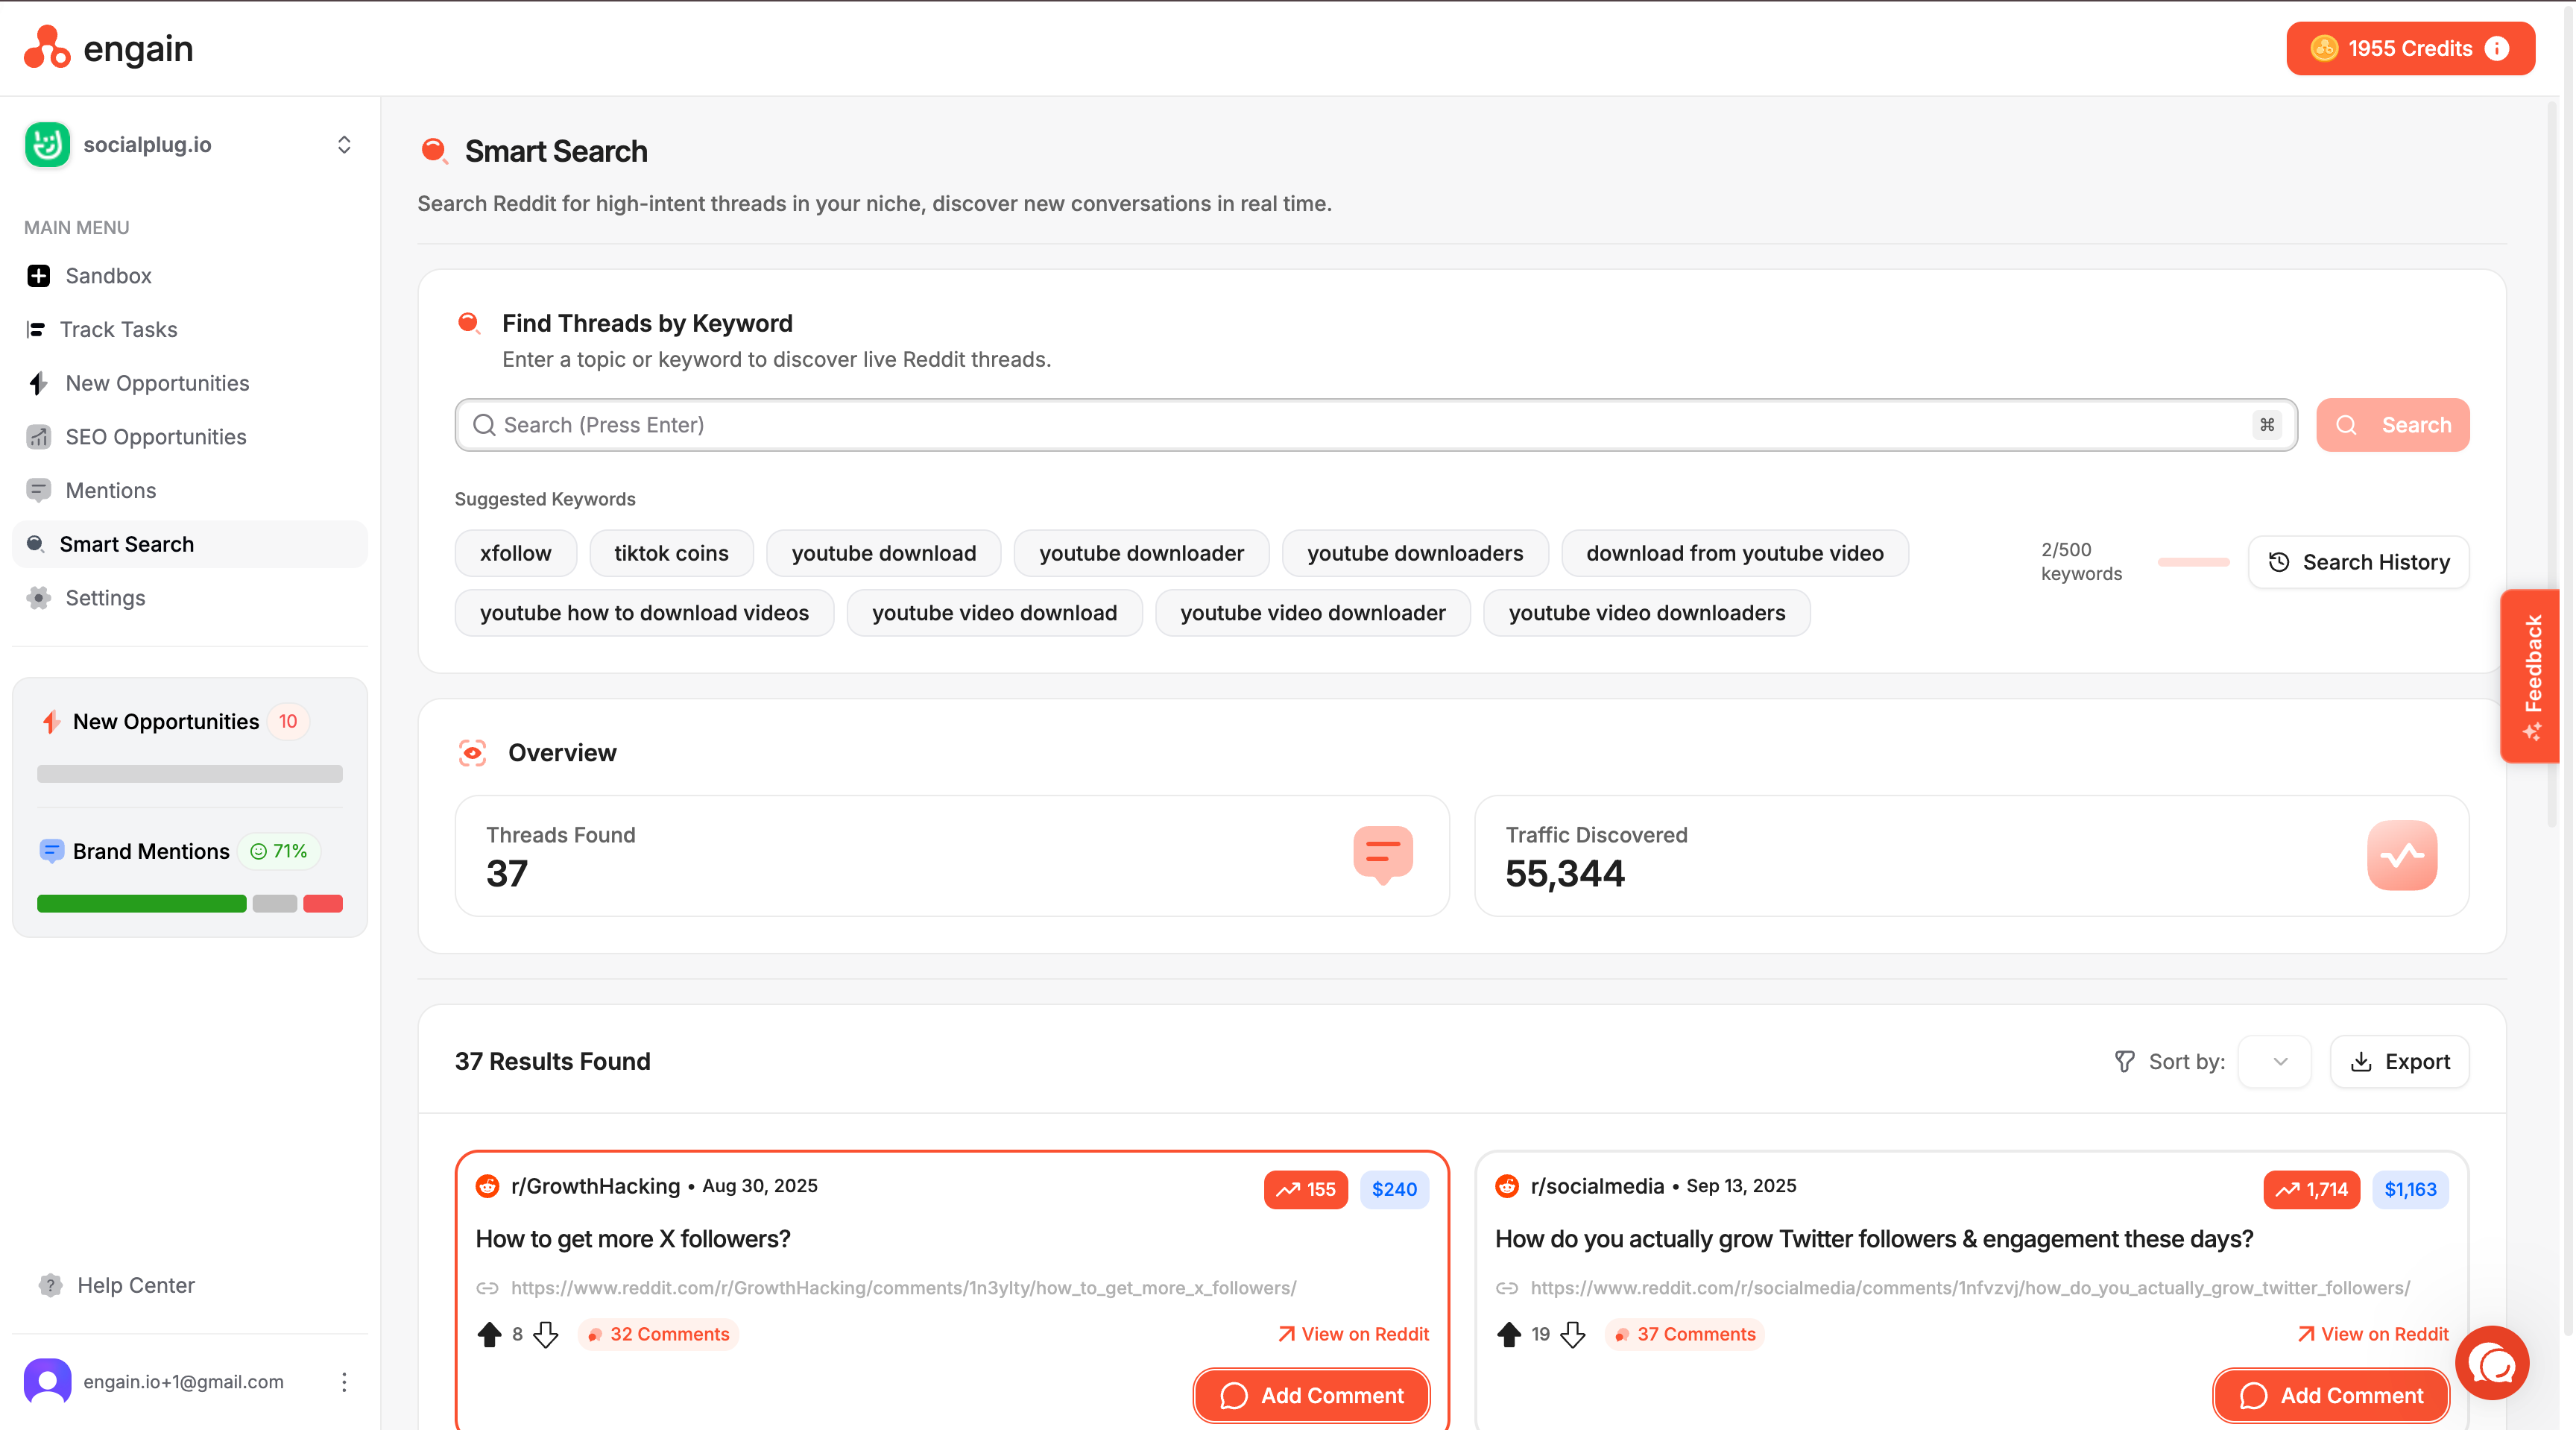Choose the youtube downloader keyword chip

pyautogui.click(x=1141, y=553)
